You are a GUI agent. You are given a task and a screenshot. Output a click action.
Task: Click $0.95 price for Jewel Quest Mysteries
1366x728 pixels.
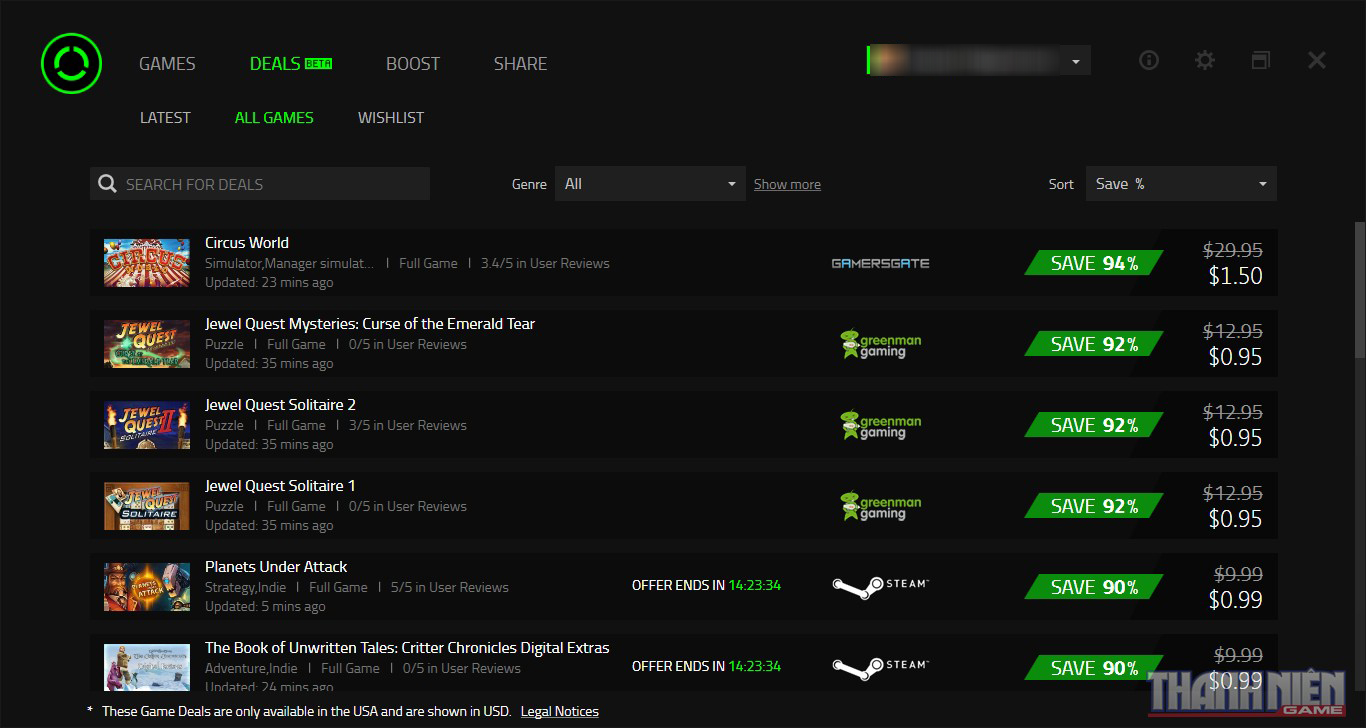1235,357
